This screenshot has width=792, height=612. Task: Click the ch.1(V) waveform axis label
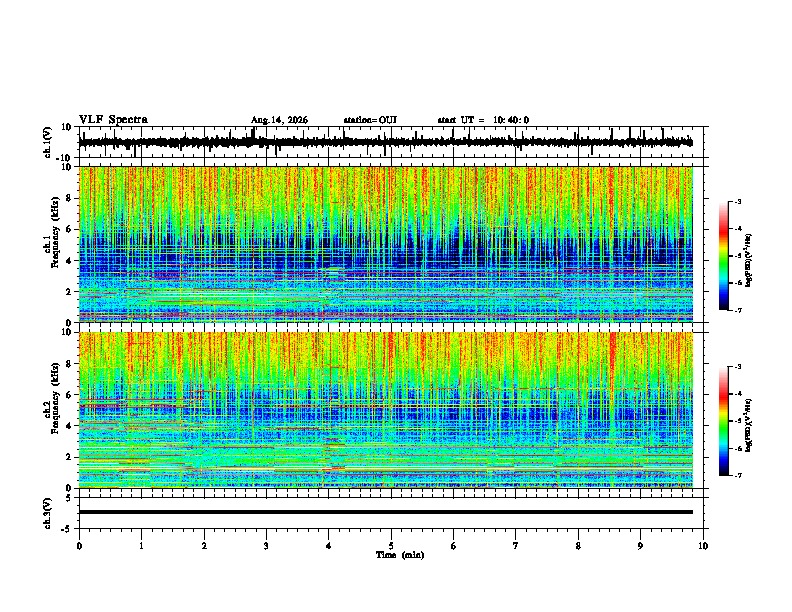click(48, 142)
